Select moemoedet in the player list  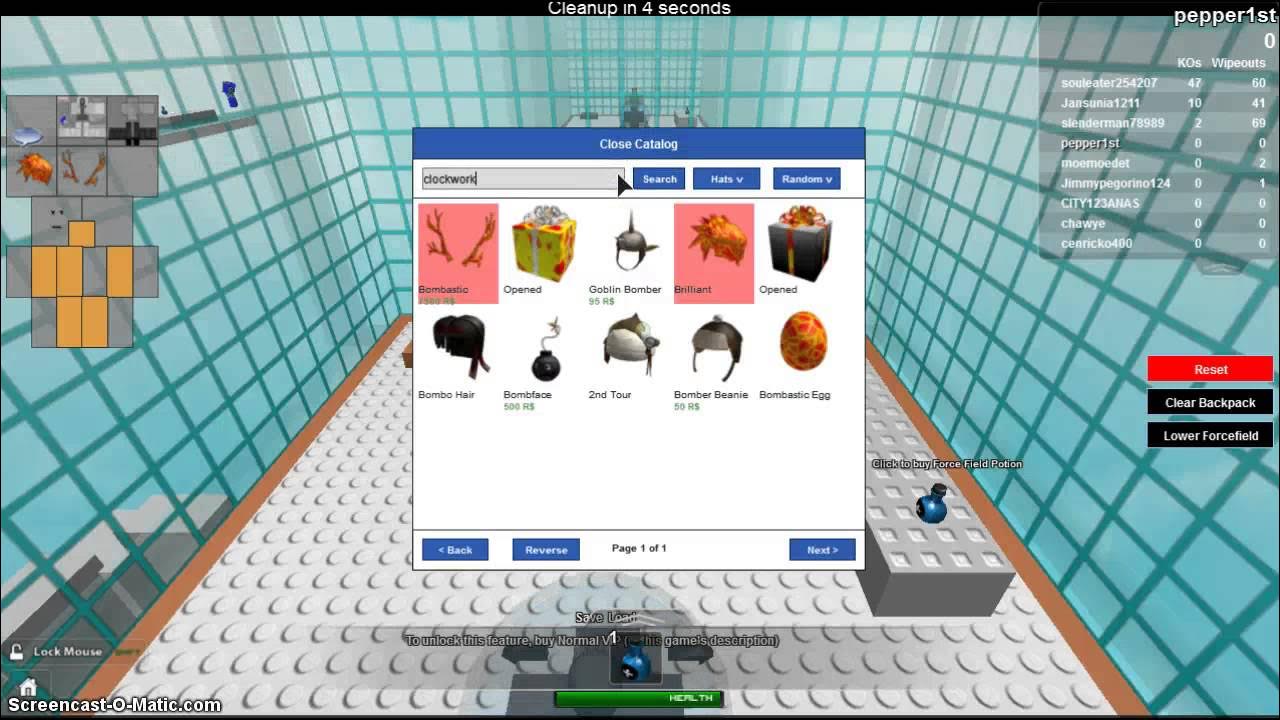click(1095, 163)
